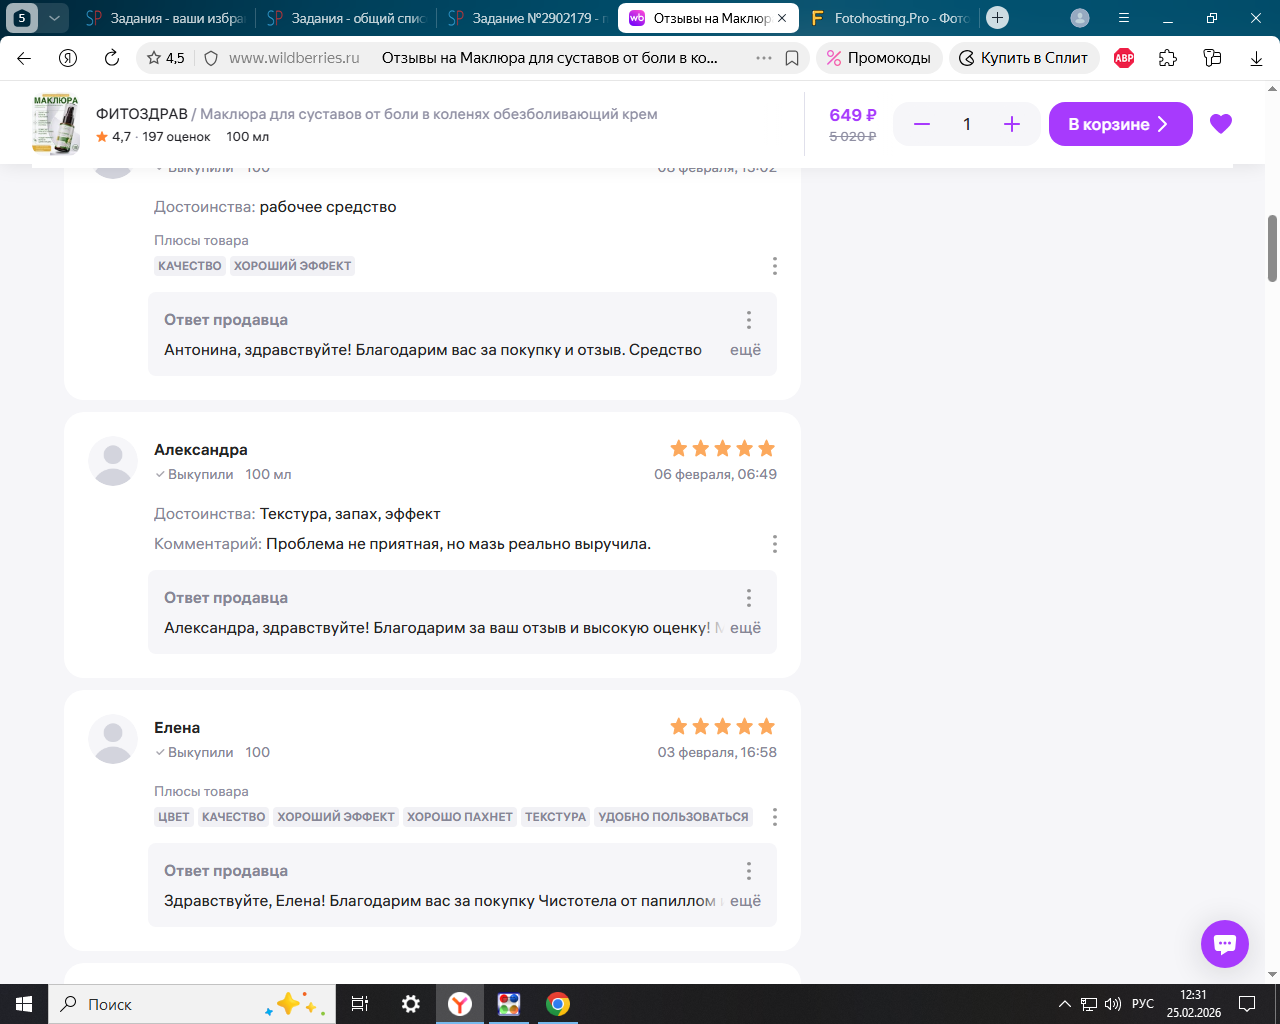Switch input language via 'РУС' indicator
This screenshot has width=1280, height=1024.
coord(1143,1004)
